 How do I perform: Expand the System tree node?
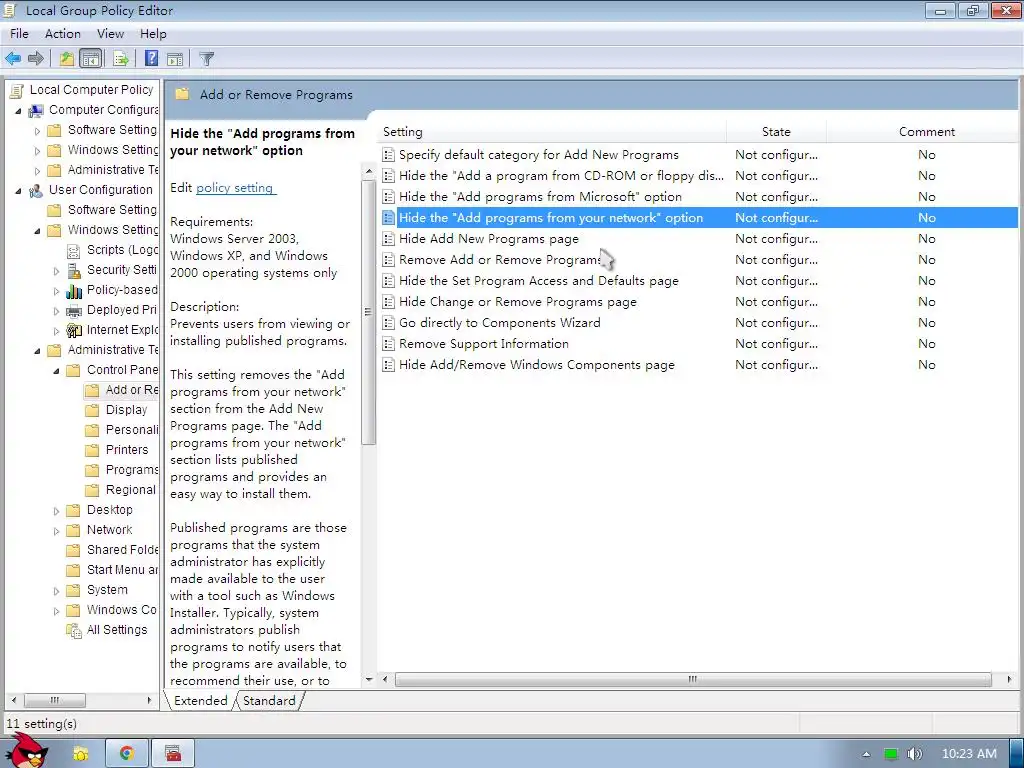(56, 591)
